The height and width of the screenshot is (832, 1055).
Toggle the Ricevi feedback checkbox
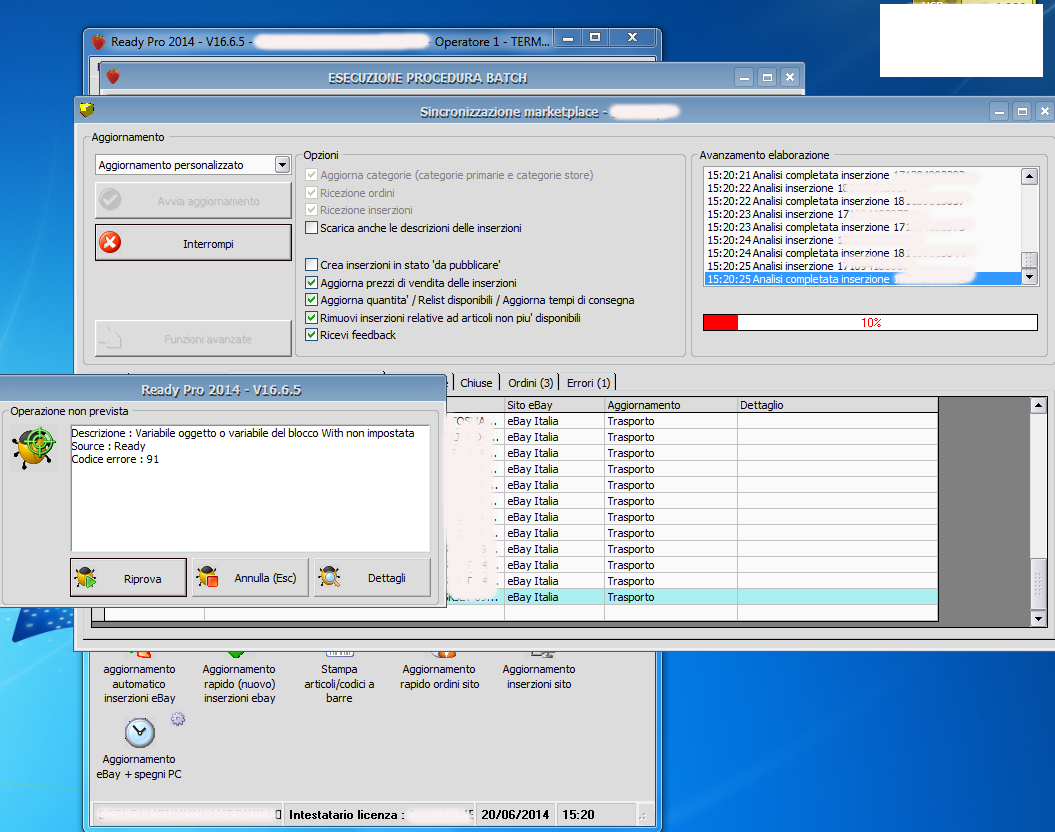coord(311,335)
